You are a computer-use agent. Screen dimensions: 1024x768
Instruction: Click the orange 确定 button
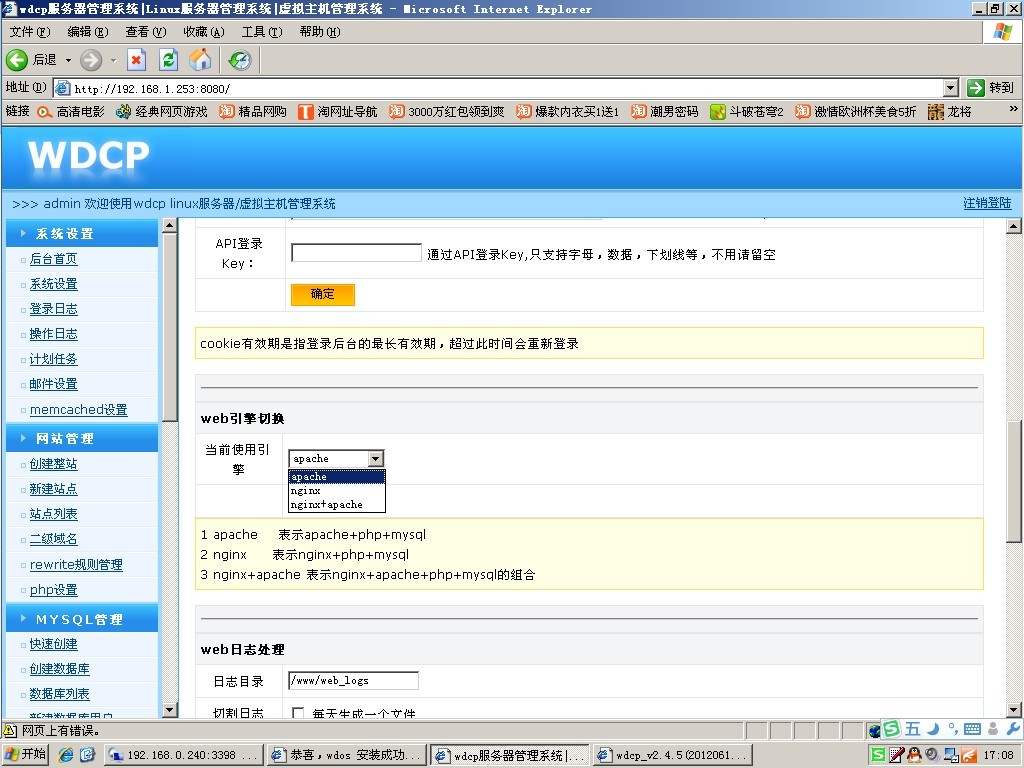pyautogui.click(x=322, y=295)
